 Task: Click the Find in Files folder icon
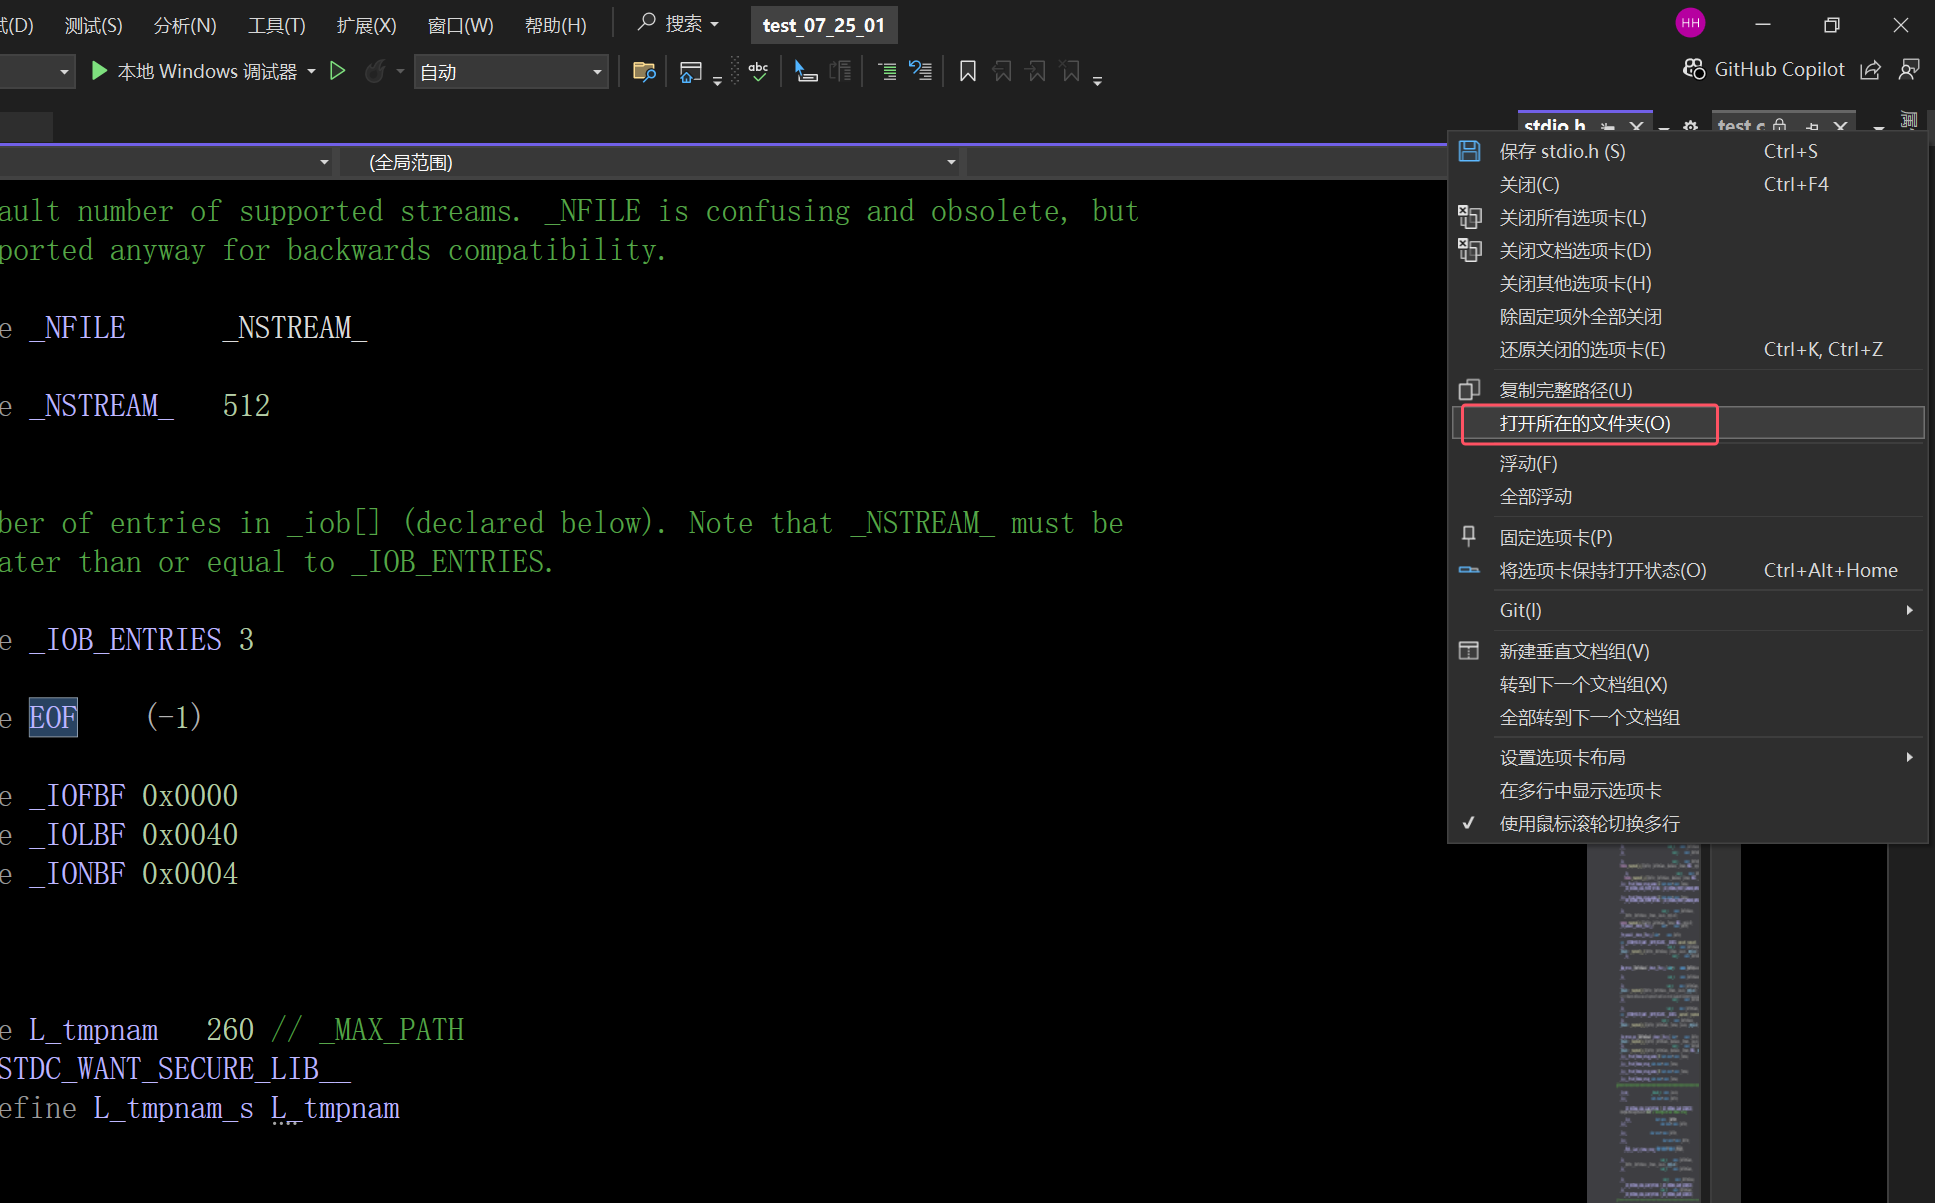pos(644,72)
